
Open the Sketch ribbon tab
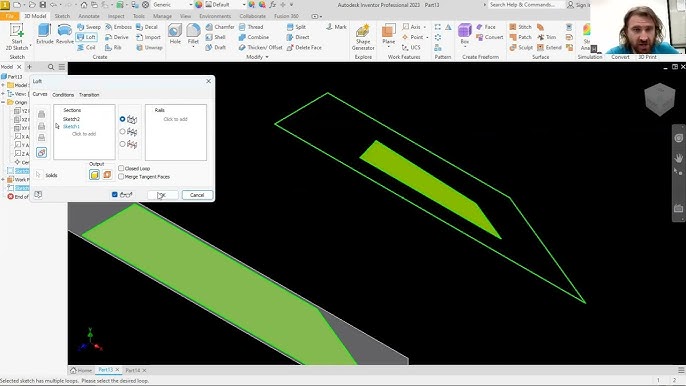[62, 16]
